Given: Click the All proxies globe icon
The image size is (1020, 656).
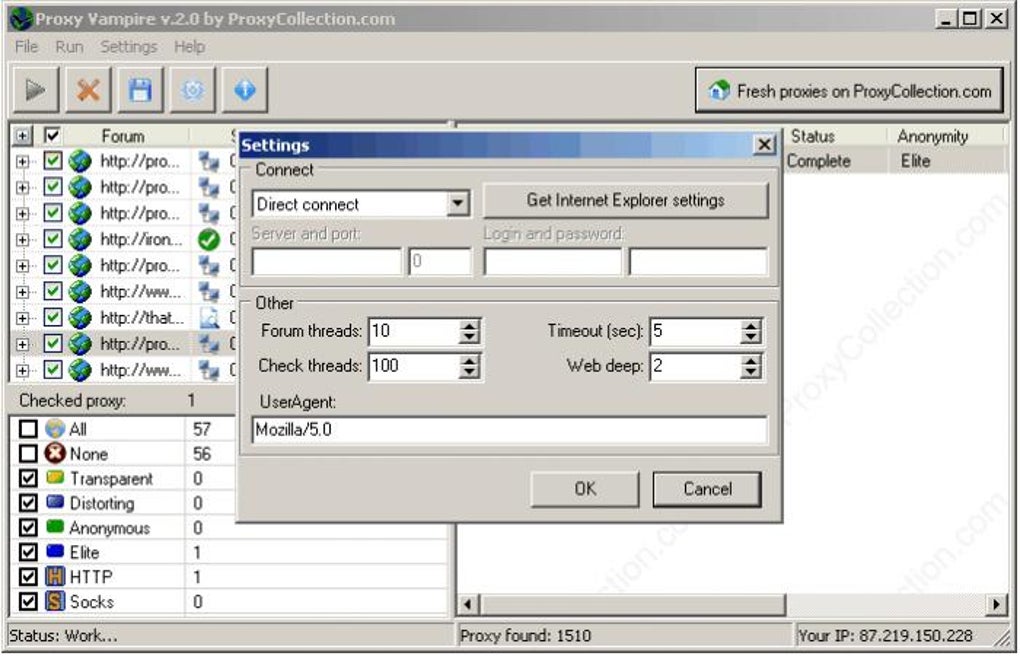Looking at the screenshot, I should (55, 428).
